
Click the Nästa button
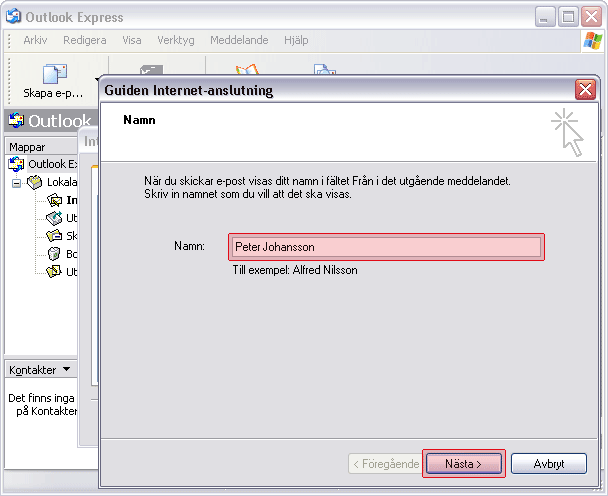tap(462, 464)
